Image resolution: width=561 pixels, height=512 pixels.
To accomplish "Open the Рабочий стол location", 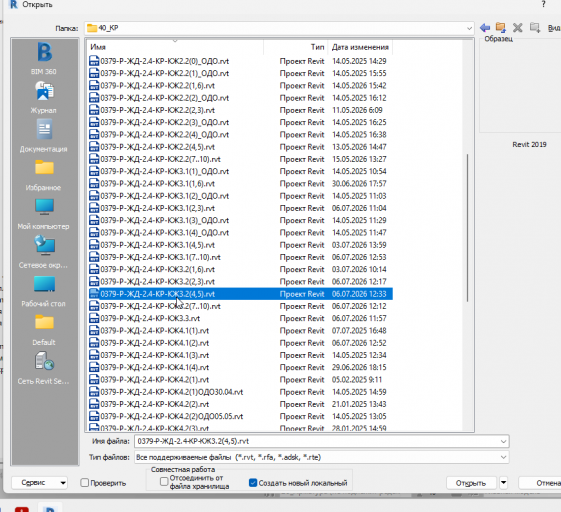I will 44,291.
